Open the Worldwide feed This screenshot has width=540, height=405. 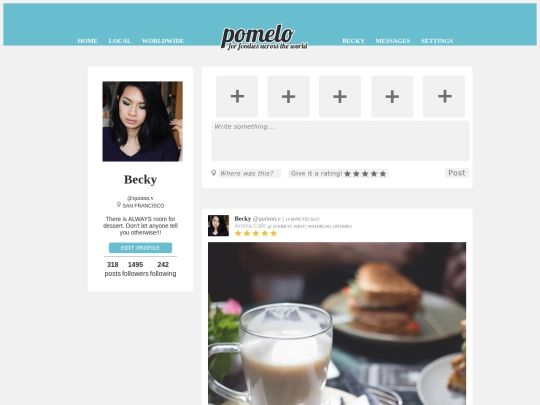[163, 41]
